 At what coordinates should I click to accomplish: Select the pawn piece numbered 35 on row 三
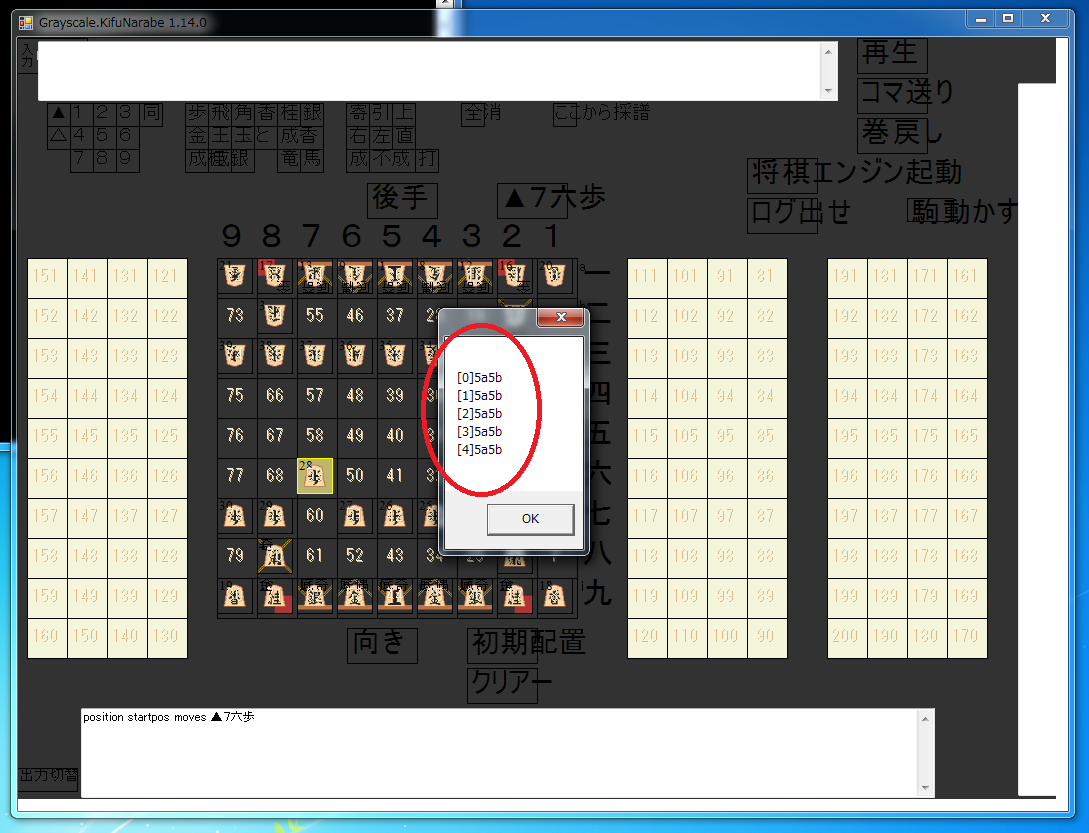[x=394, y=356]
